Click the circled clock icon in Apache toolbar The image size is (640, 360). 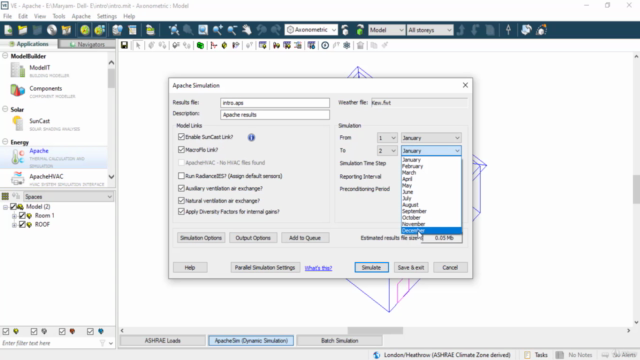click(325, 45)
